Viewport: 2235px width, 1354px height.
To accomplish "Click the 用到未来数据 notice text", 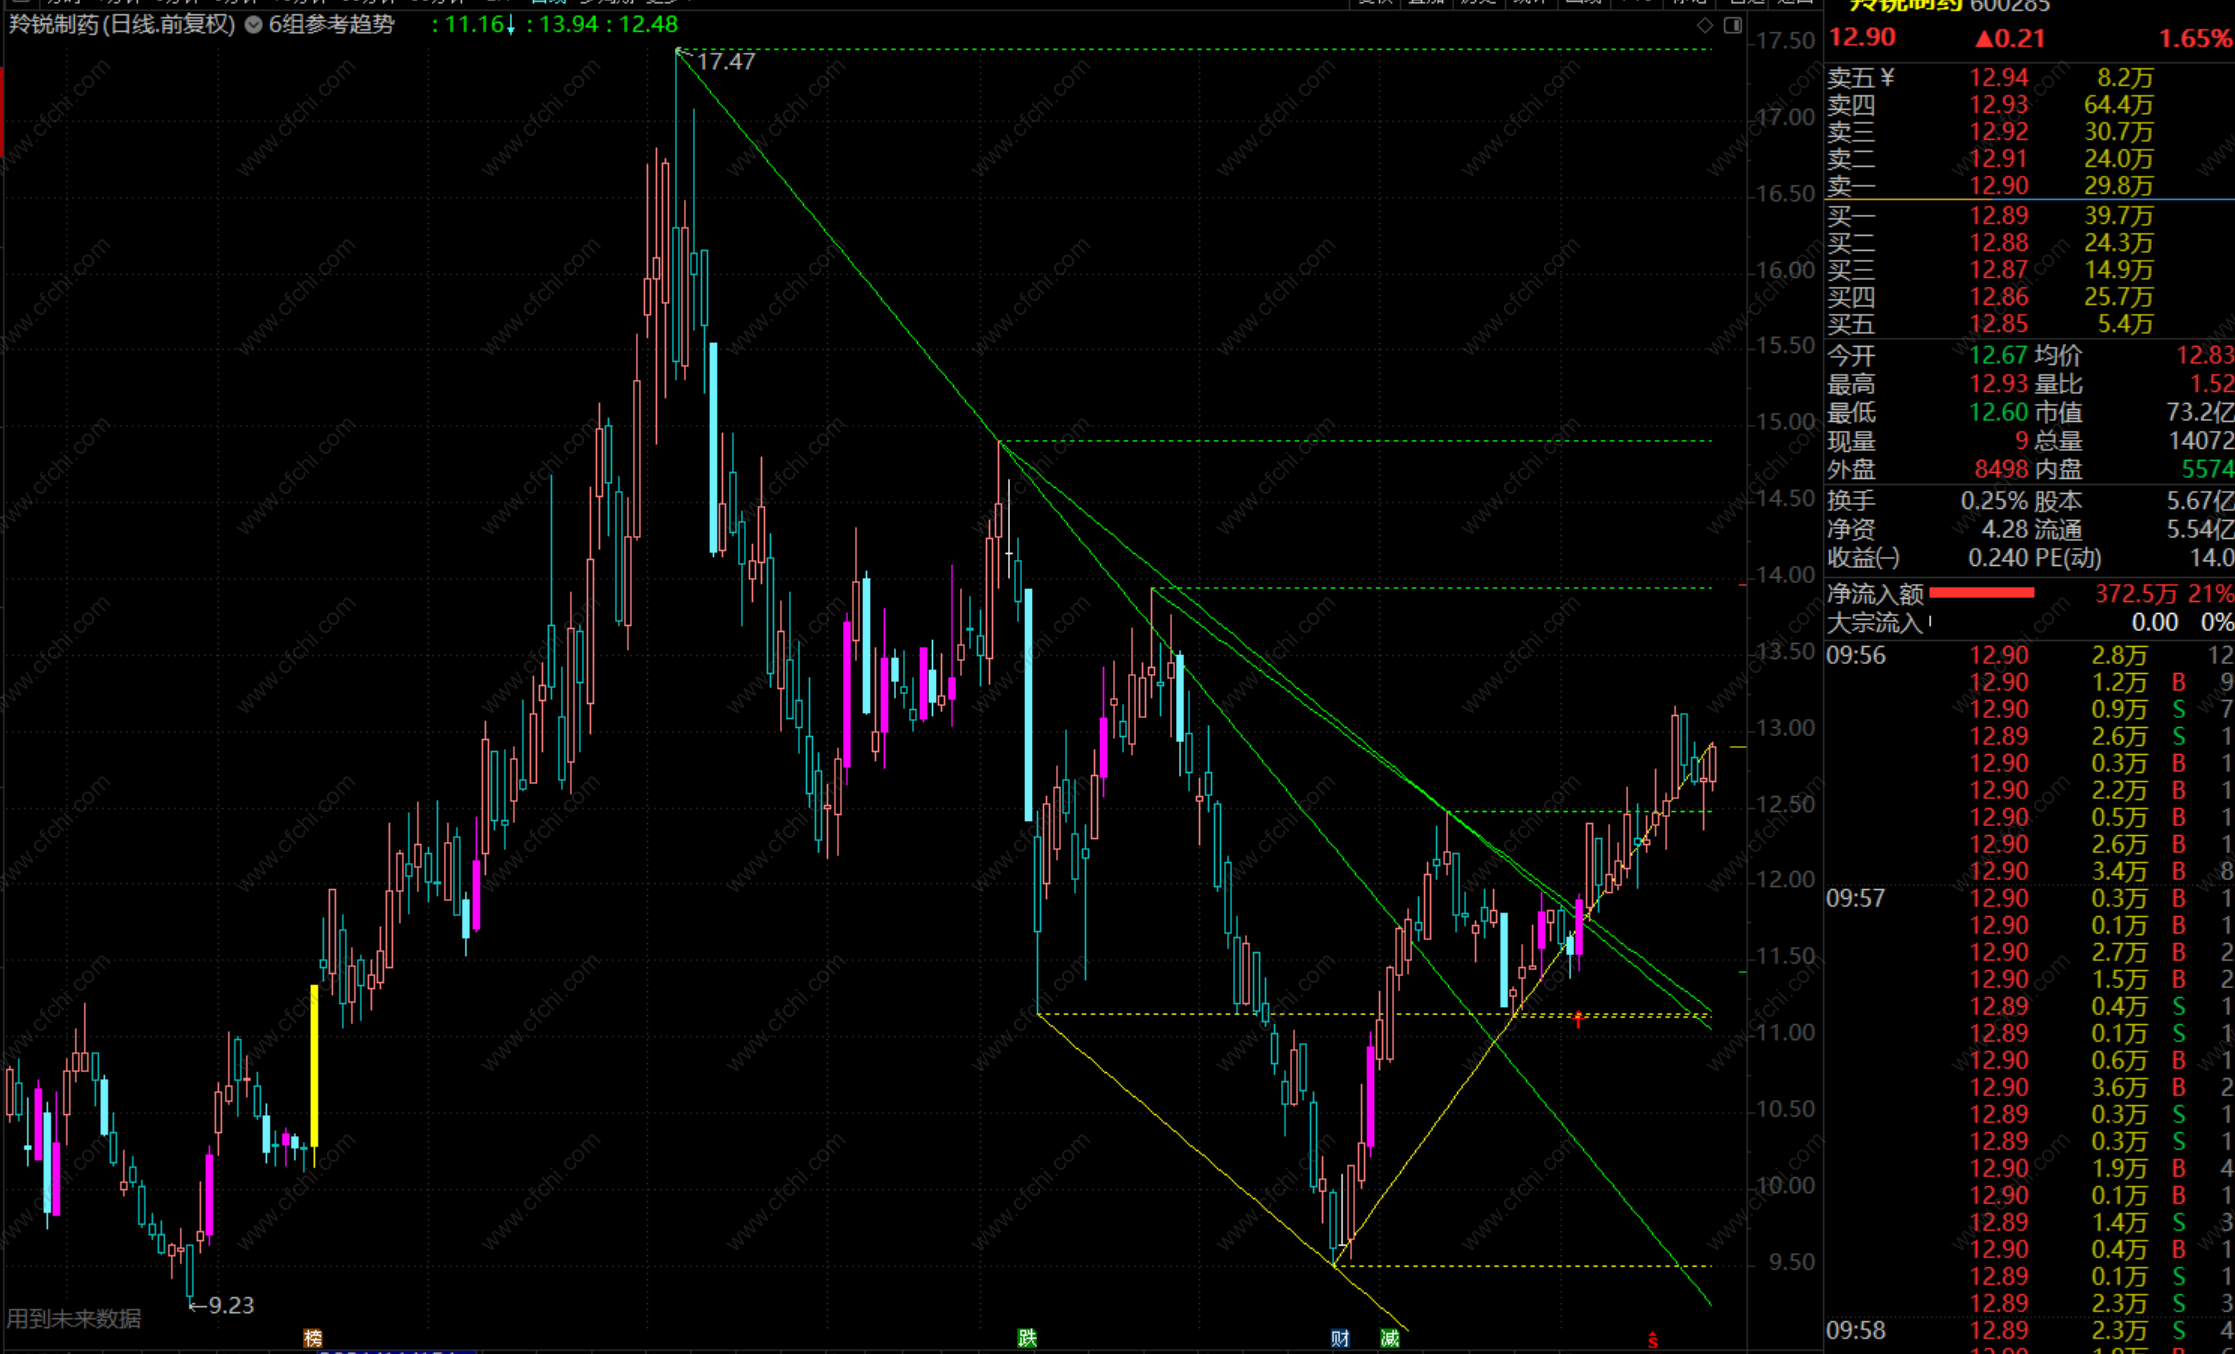I will tap(74, 1318).
